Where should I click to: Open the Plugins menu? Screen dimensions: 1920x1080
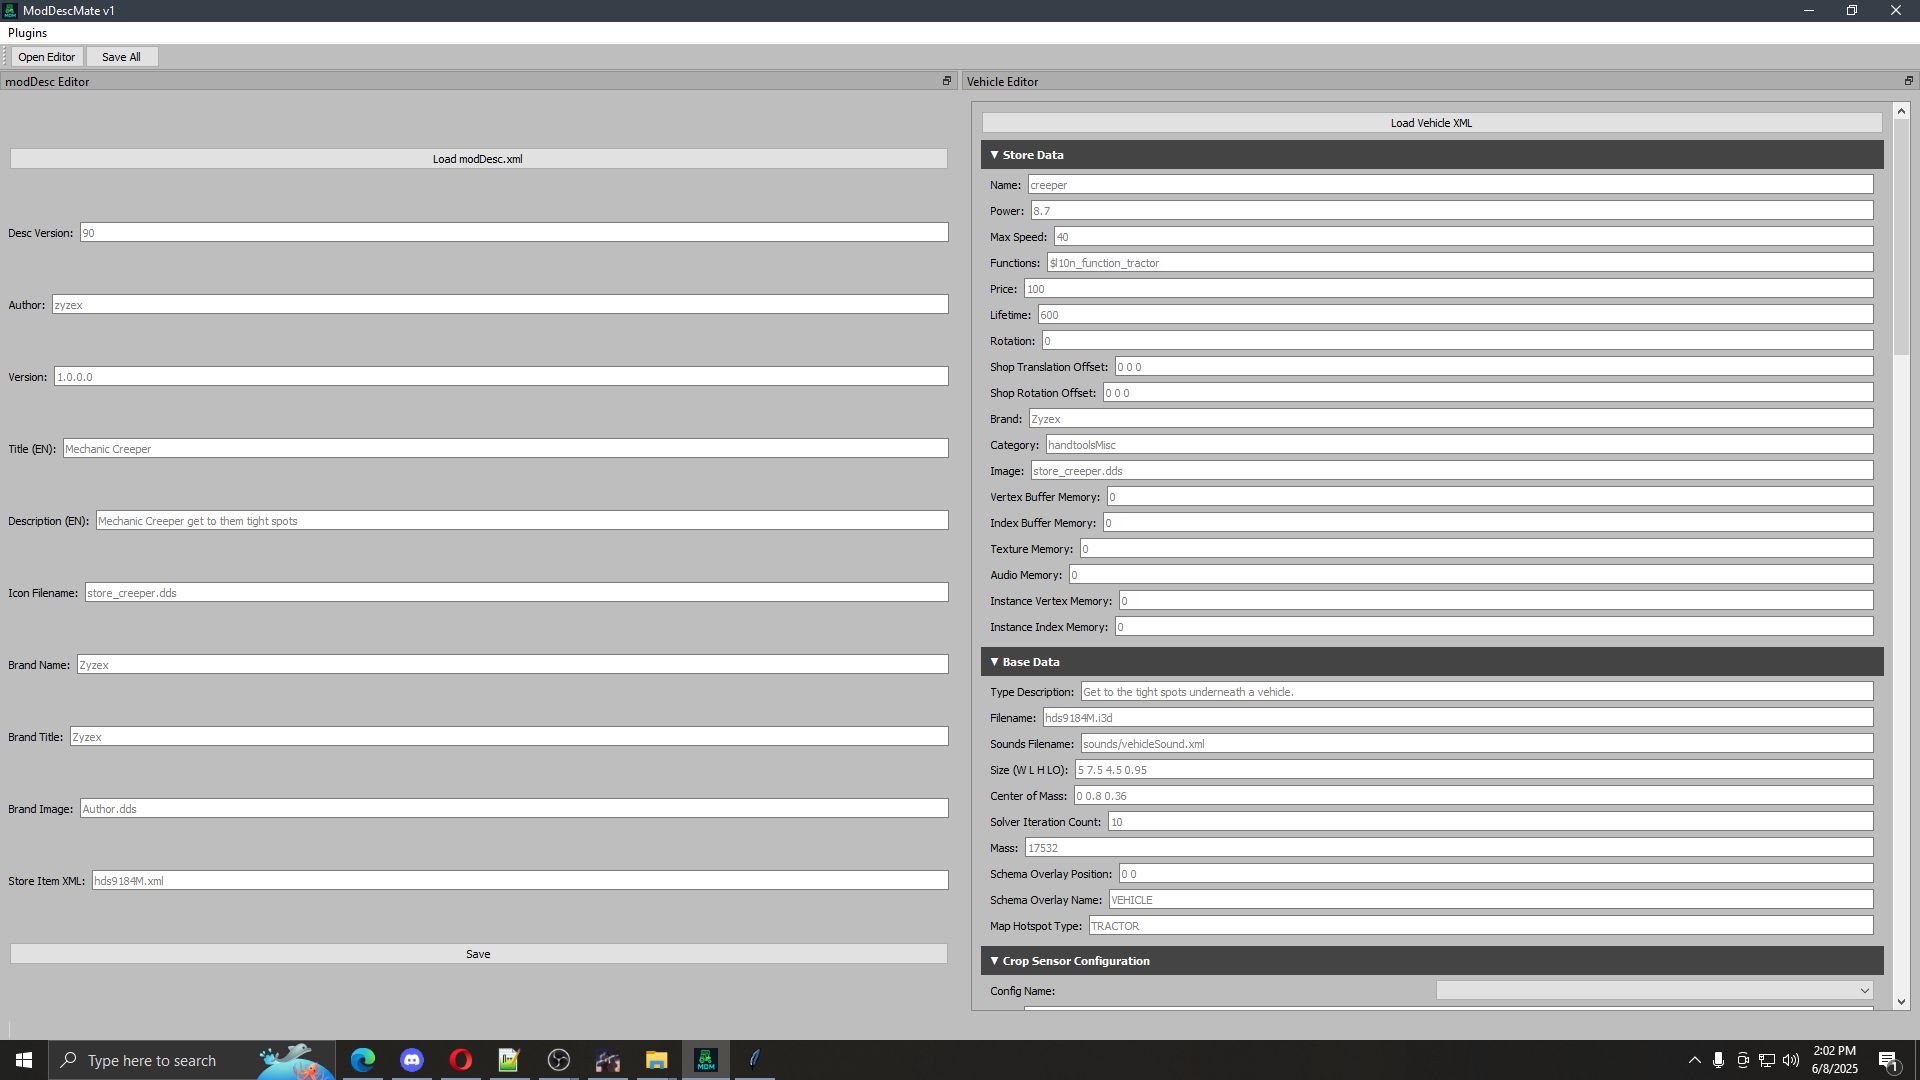tap(27, 33)
